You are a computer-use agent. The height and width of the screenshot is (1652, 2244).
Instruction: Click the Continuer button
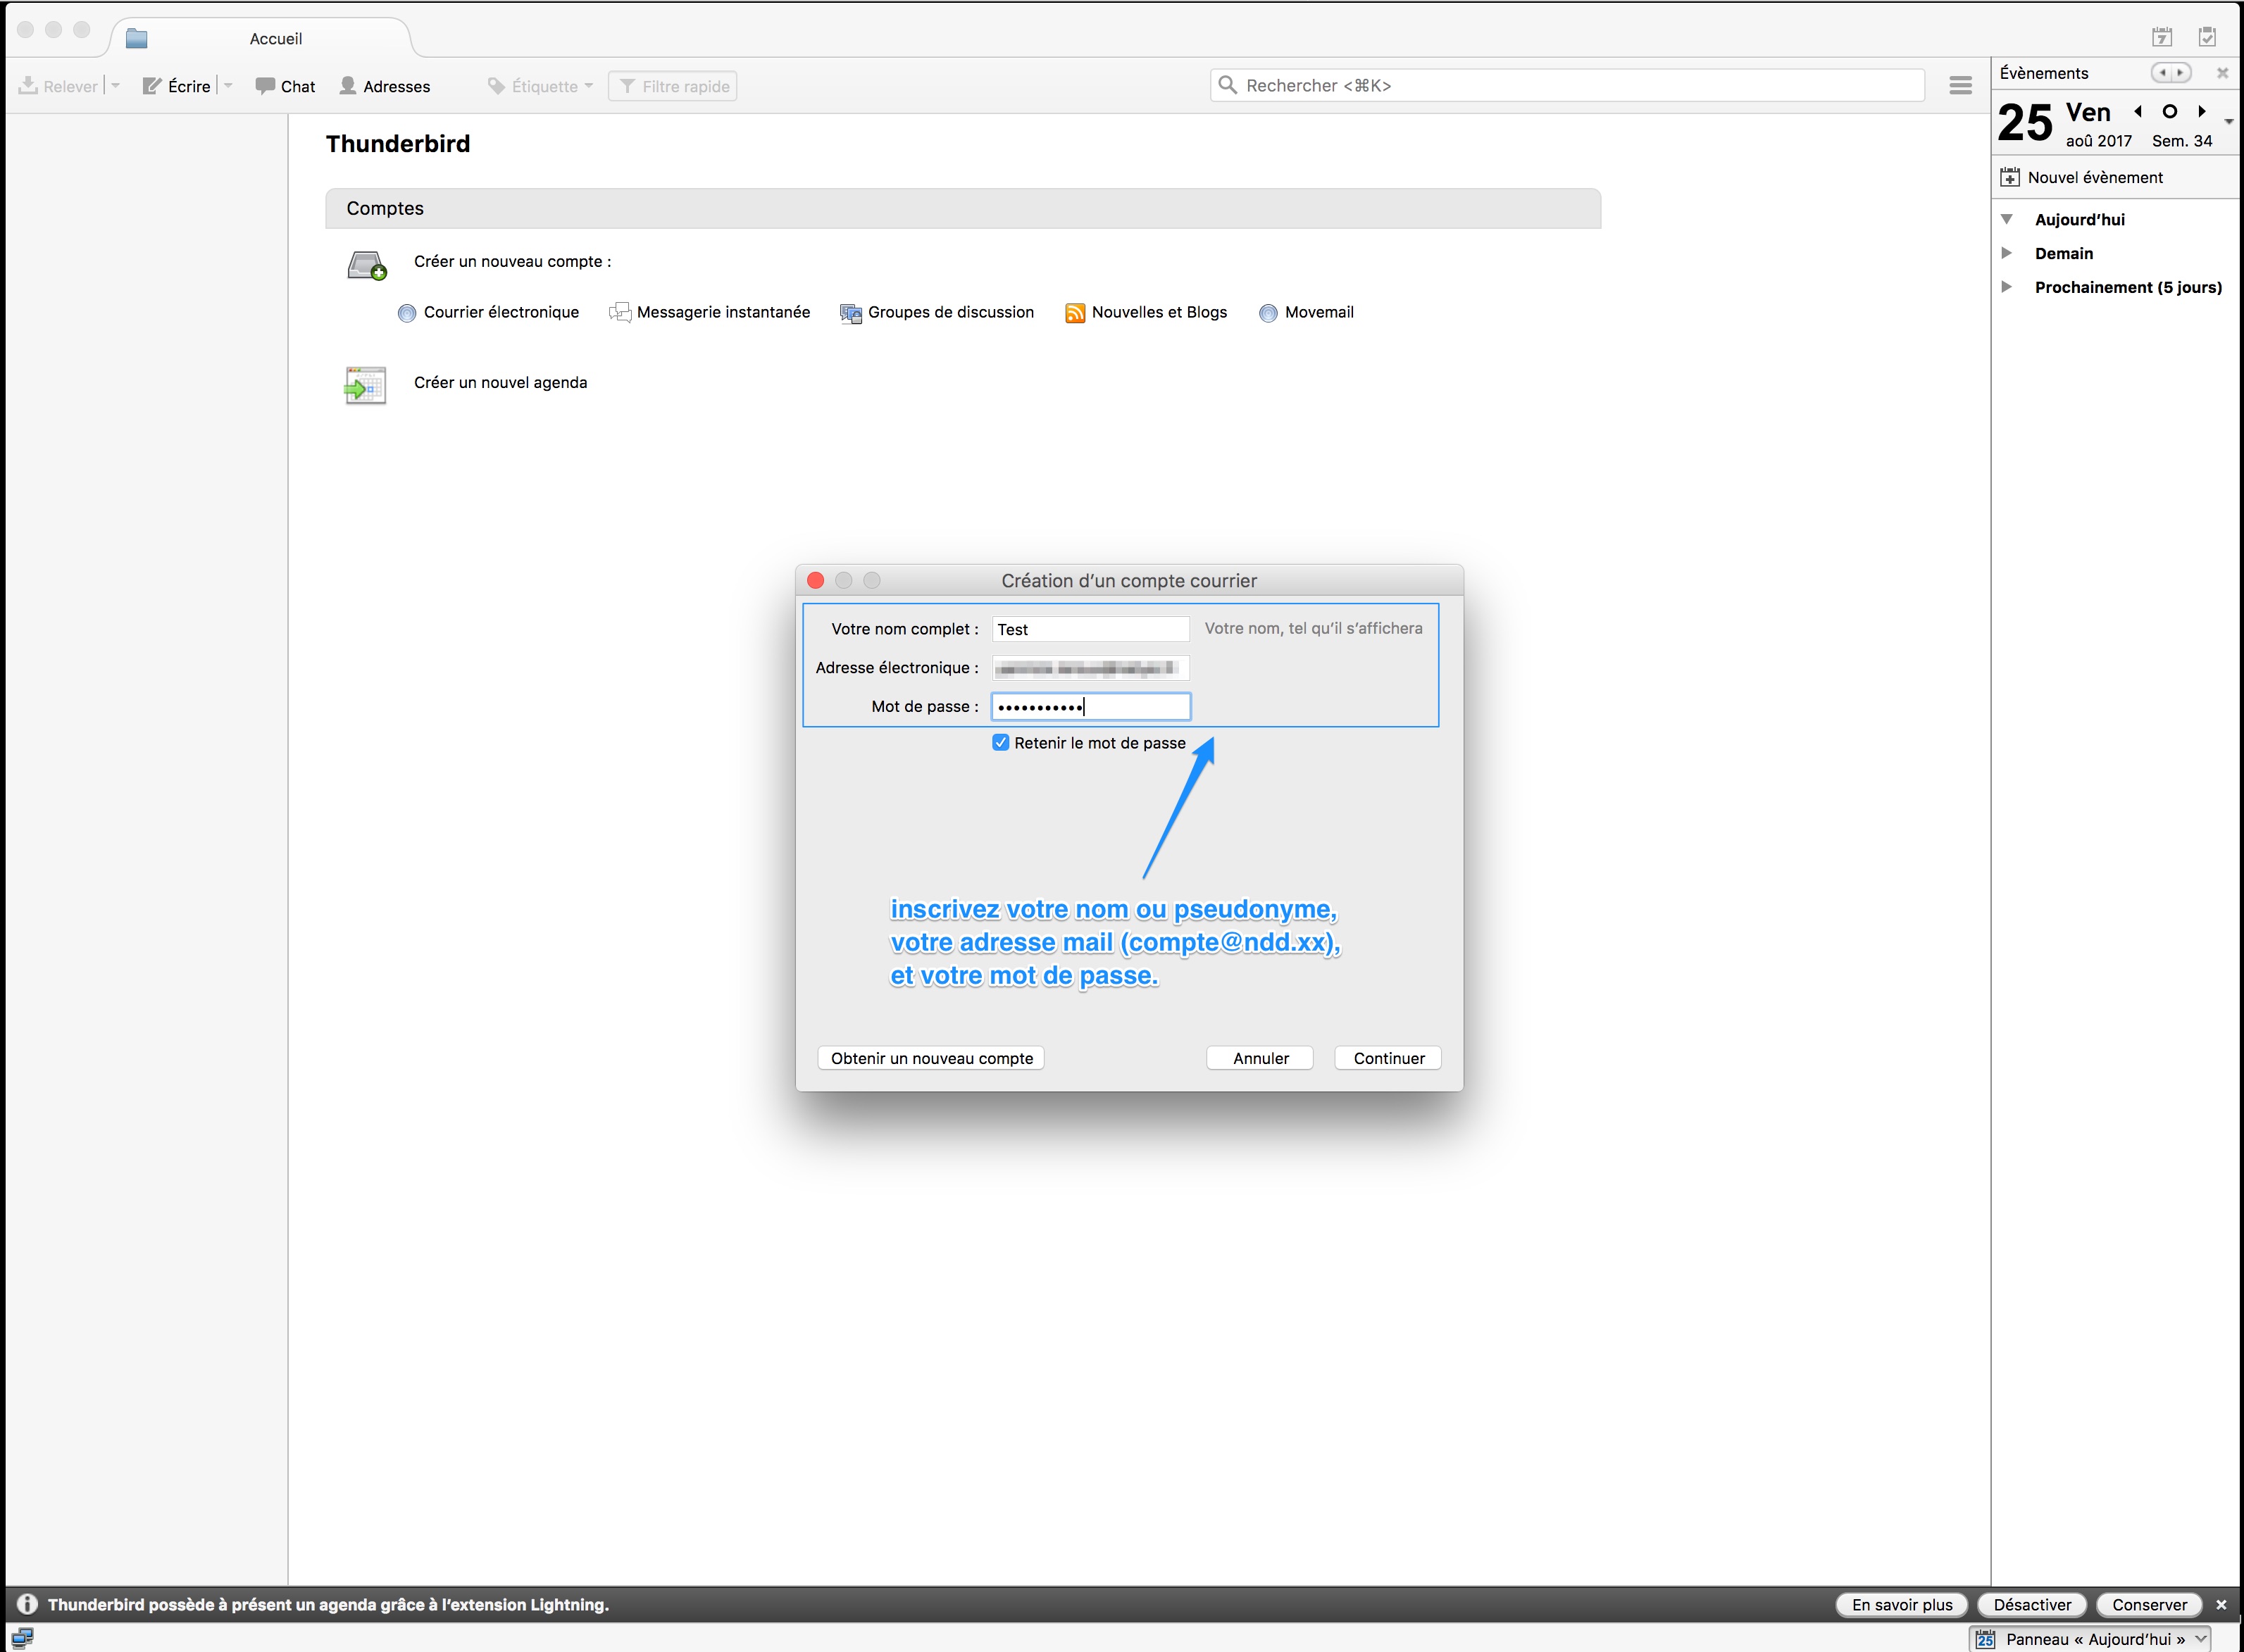pos(1388,1058)
